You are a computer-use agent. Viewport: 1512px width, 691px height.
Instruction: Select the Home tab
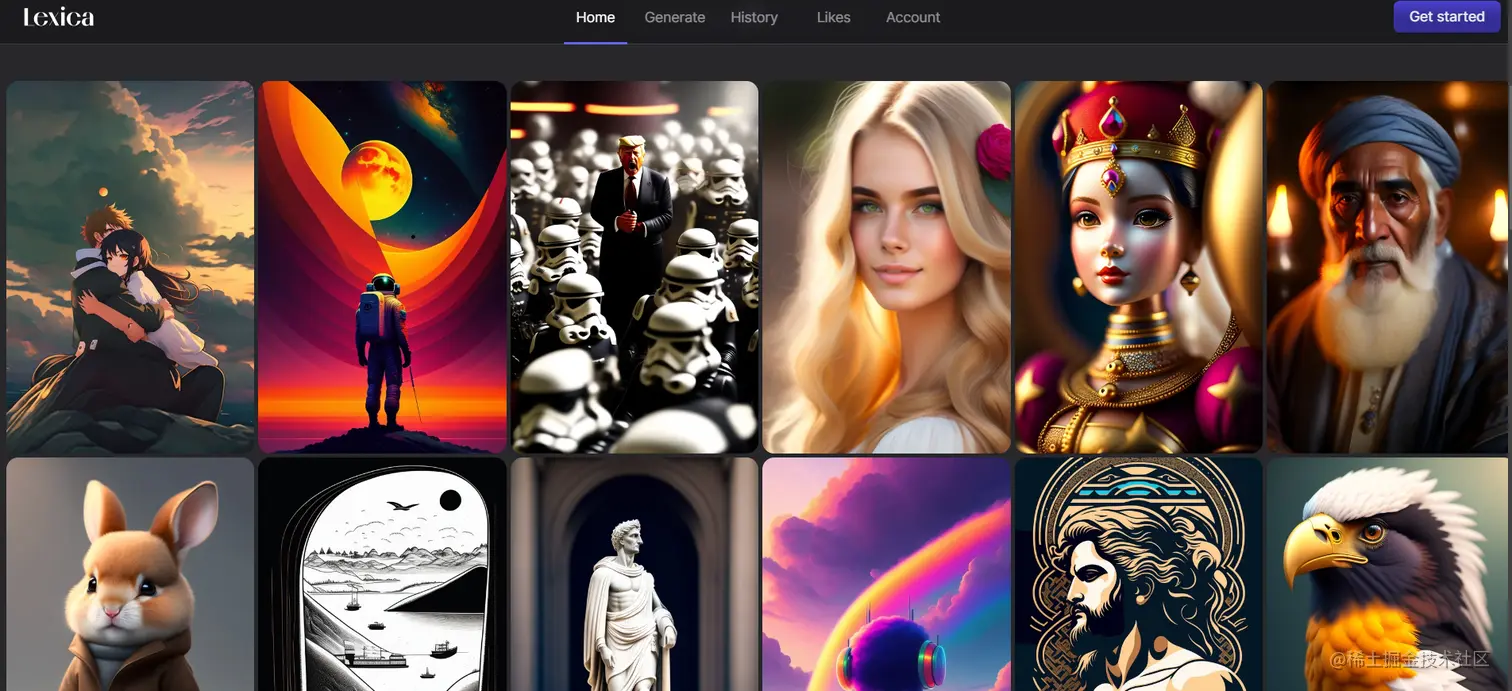pos(595,17)
